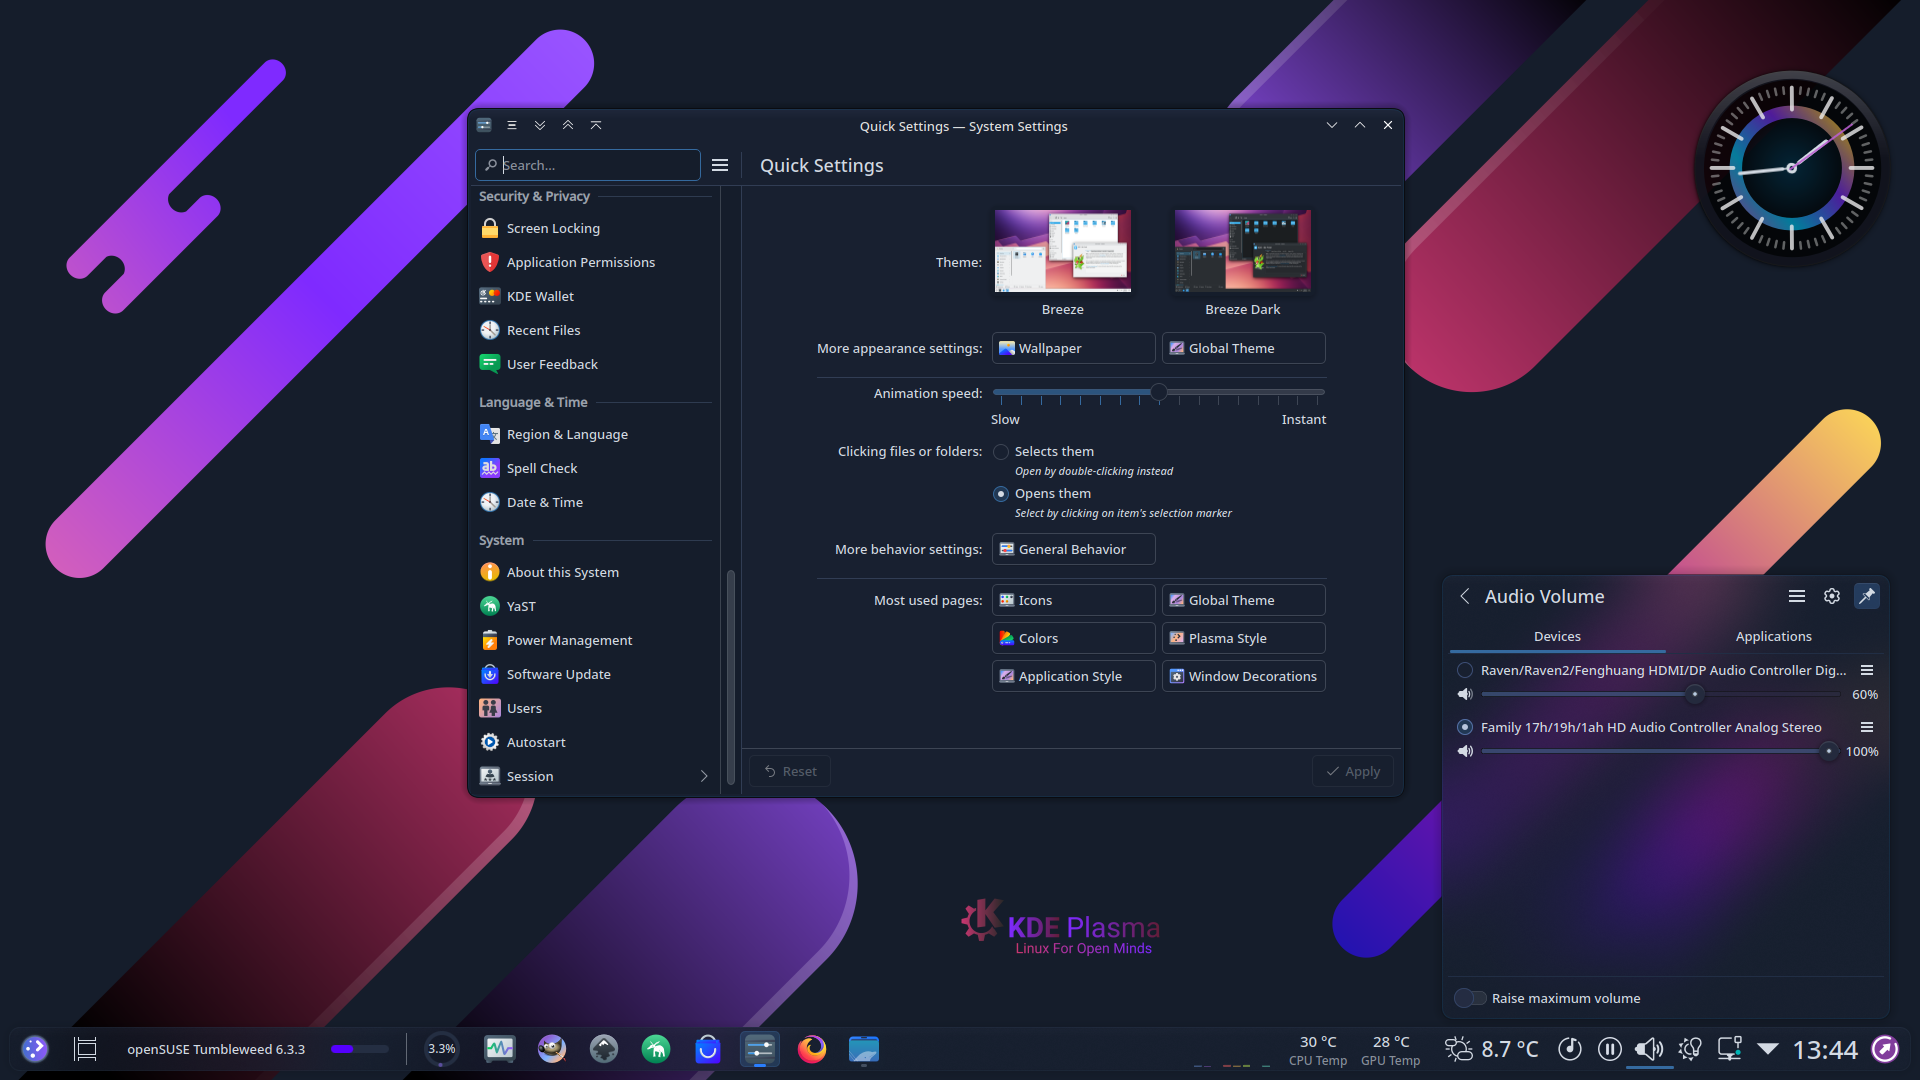Adjust Family 17h Analog Stereo volume slider
The image size is (1920, 1080).
pos(1661,751)
